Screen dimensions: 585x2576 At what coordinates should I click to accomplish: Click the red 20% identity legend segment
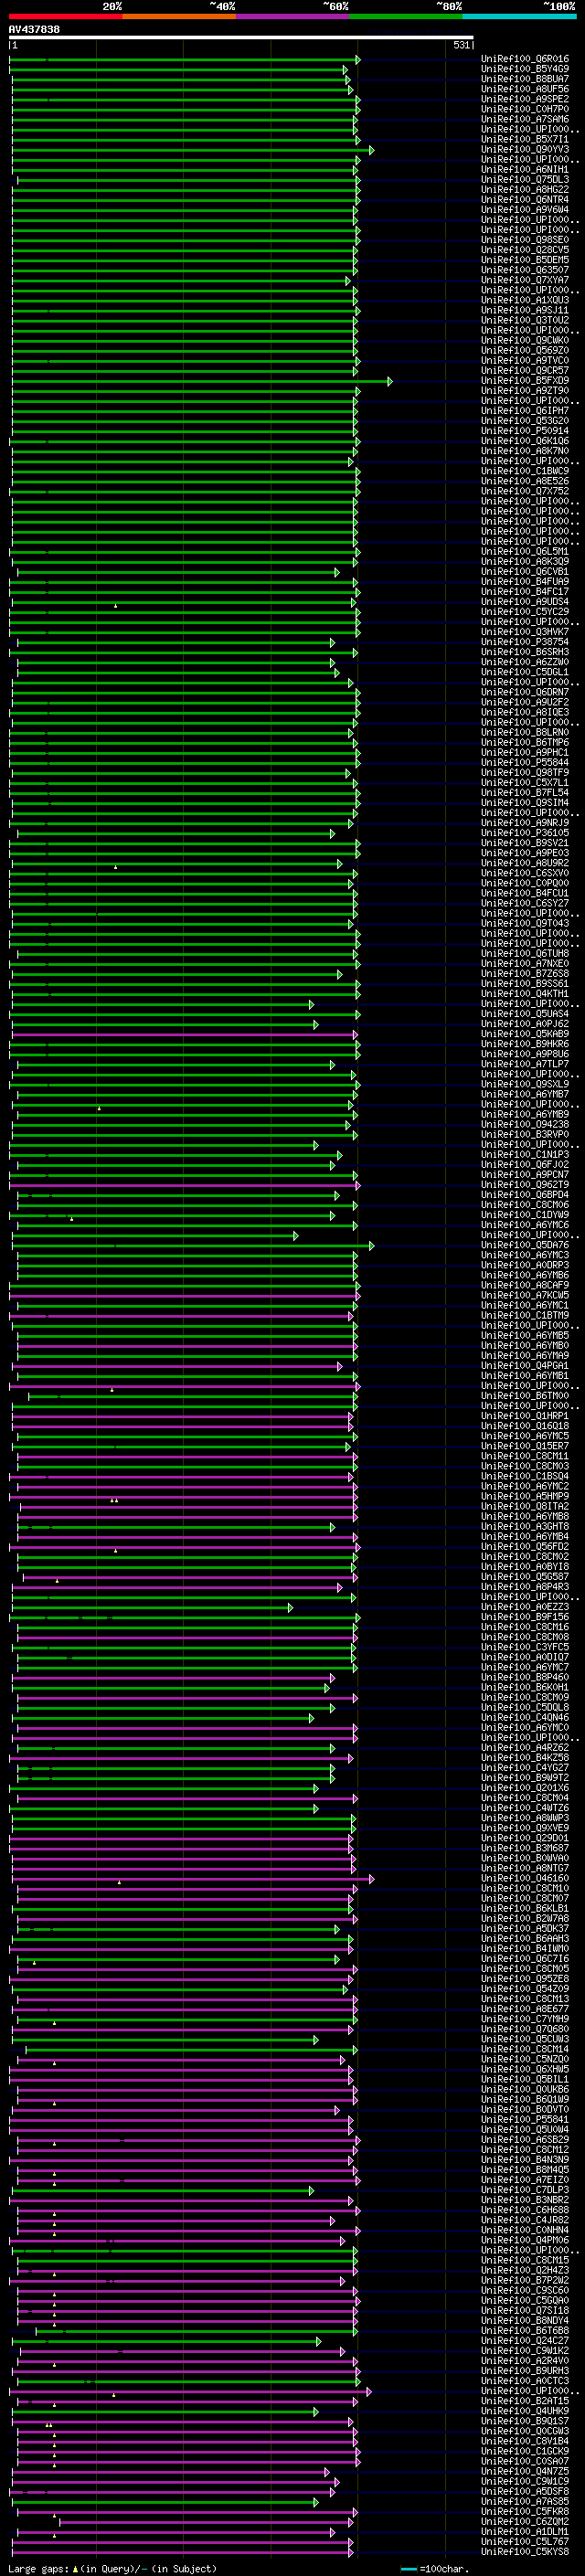coord(66,16)
